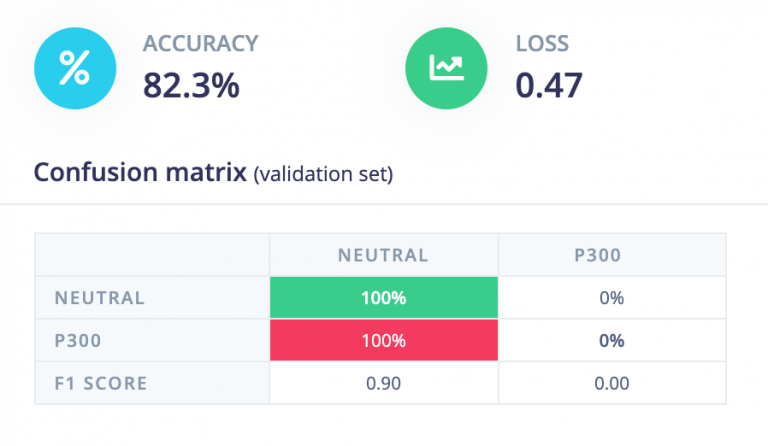
Task: Click the green loss chart icon
Action: click(445, 68)
